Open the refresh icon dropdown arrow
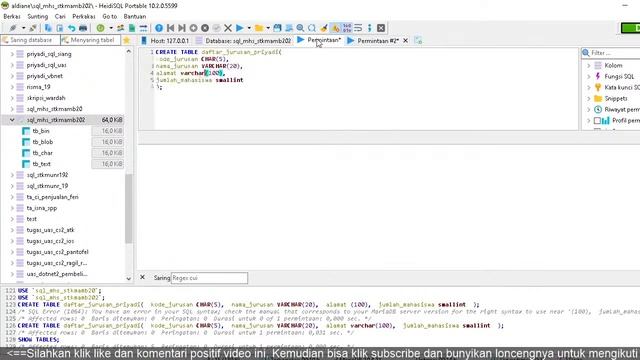640x360 pixels. pyautogui.click(x=111, y=28)
